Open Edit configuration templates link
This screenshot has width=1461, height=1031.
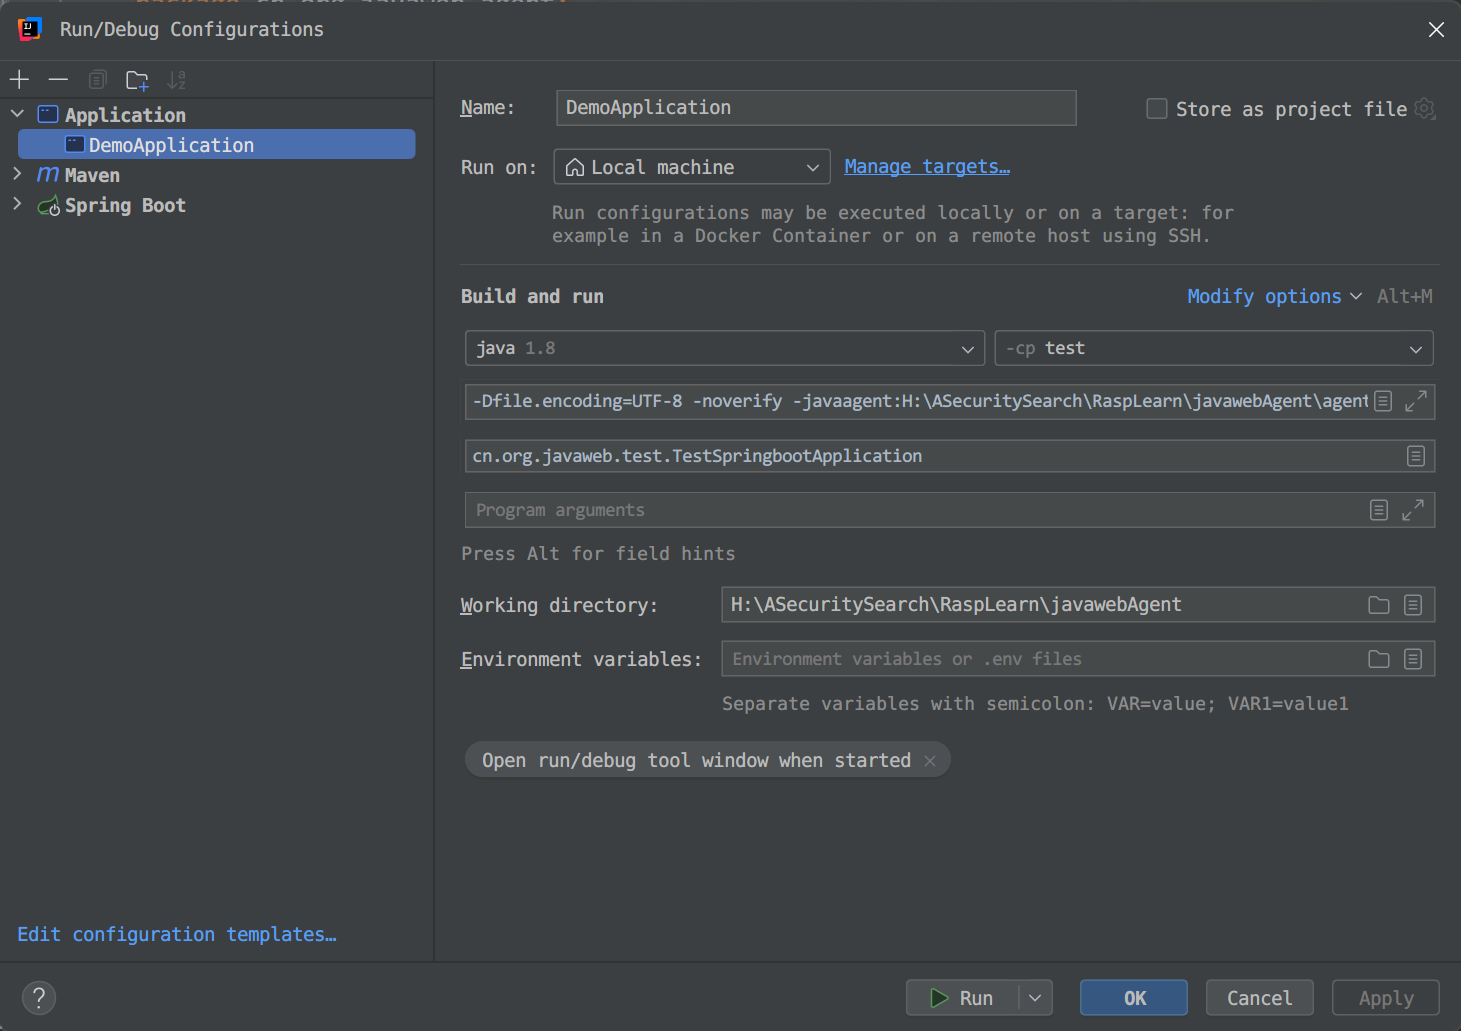click(177, 934)
